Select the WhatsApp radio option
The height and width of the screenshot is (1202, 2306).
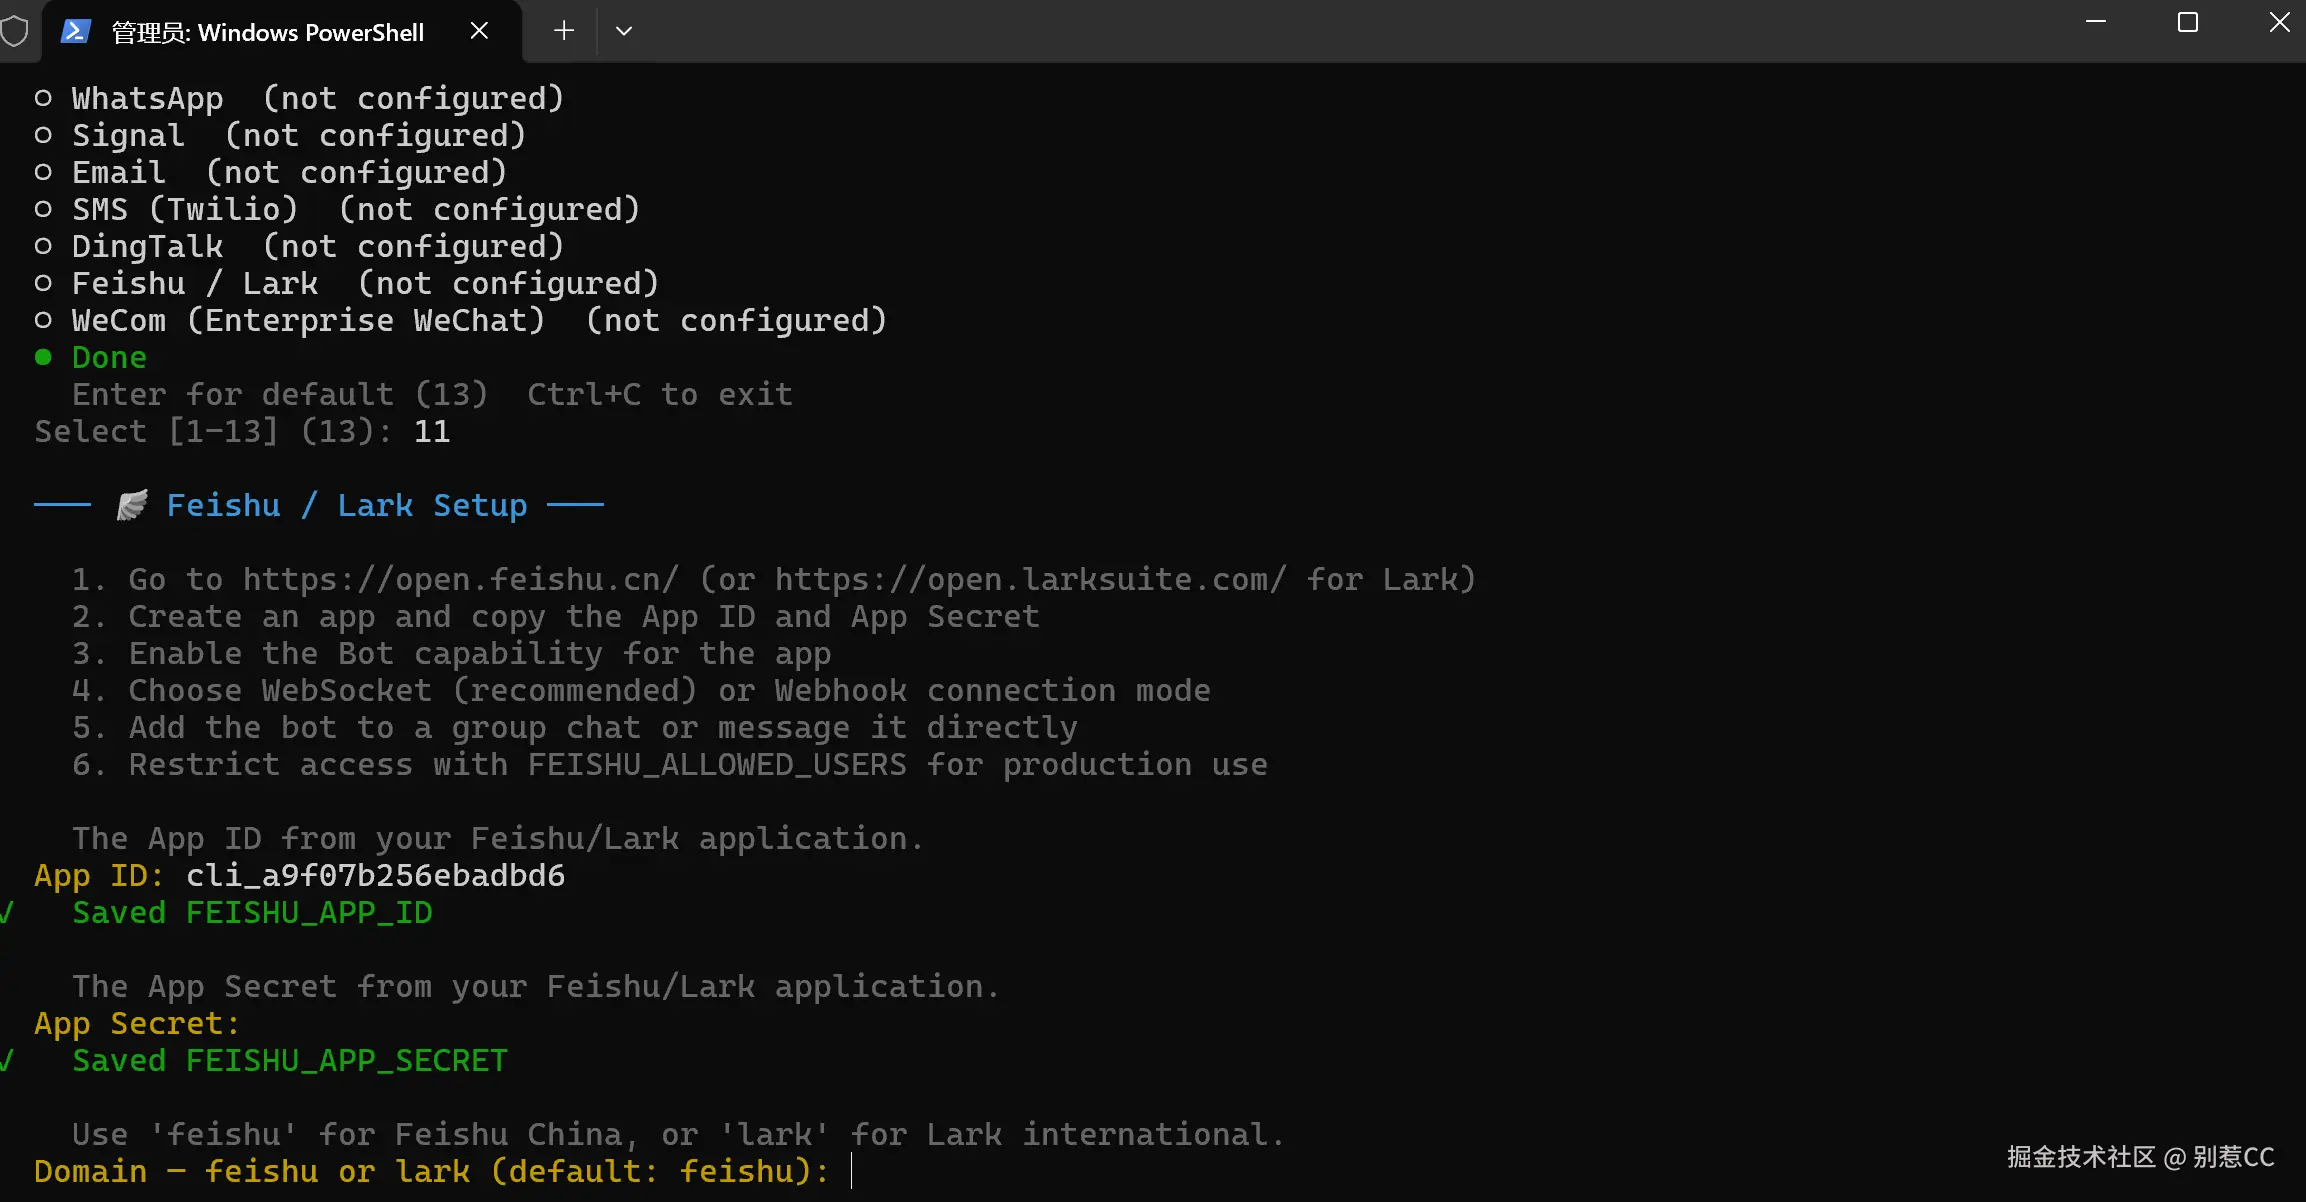click(x=43, y=98)
